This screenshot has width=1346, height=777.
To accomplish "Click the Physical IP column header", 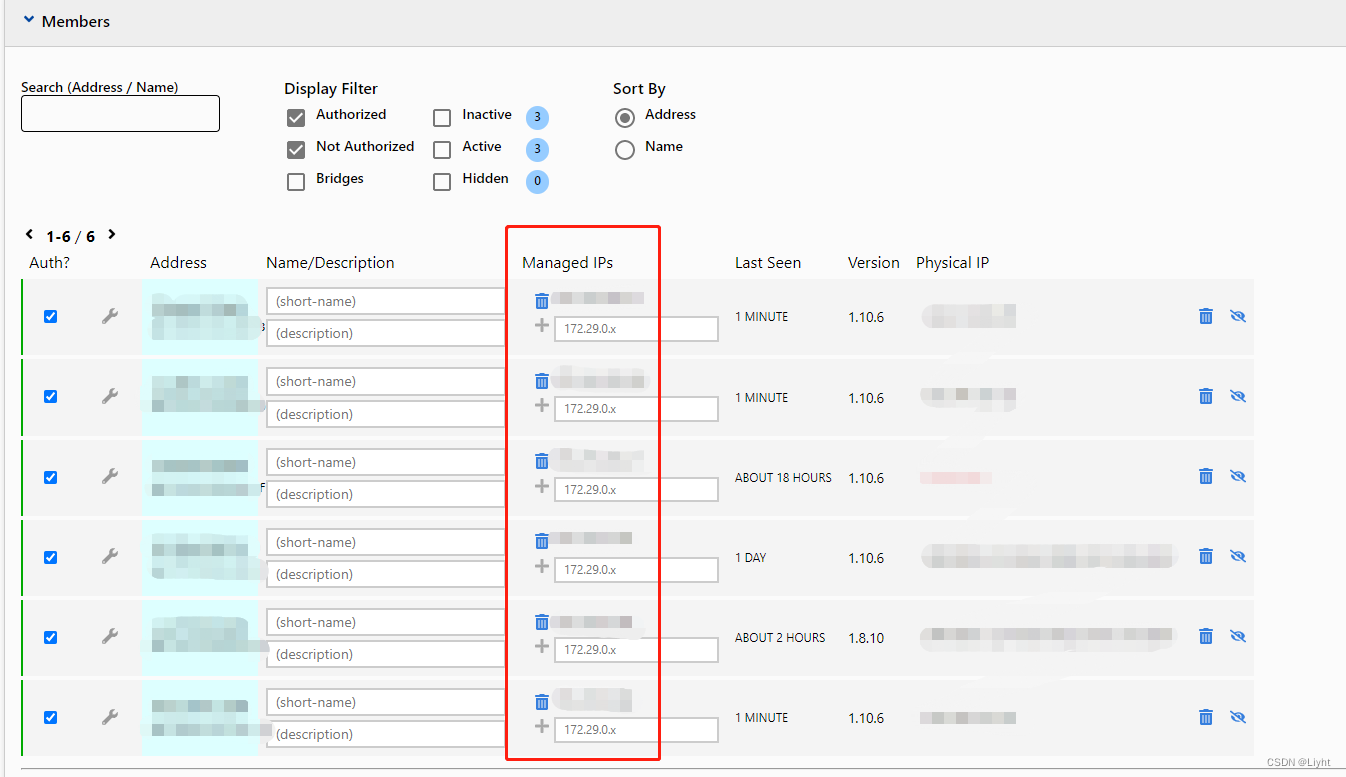I will [x=952, y=263].
